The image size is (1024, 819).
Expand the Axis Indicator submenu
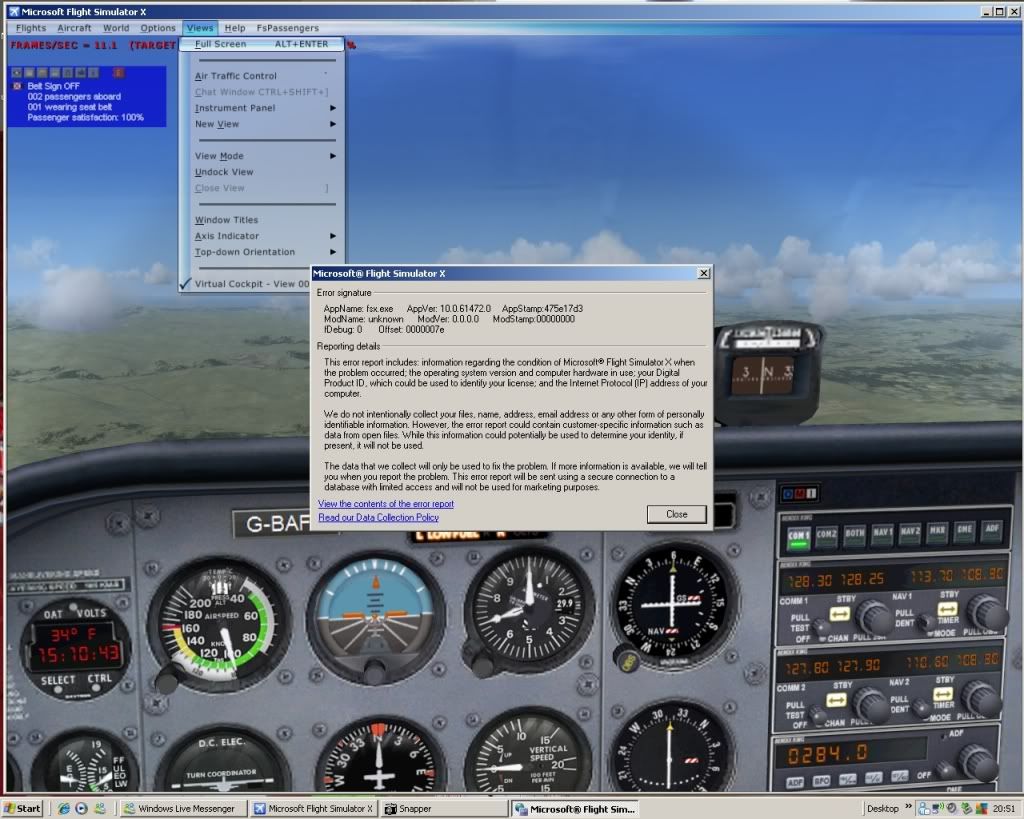[x=264, y=236]
